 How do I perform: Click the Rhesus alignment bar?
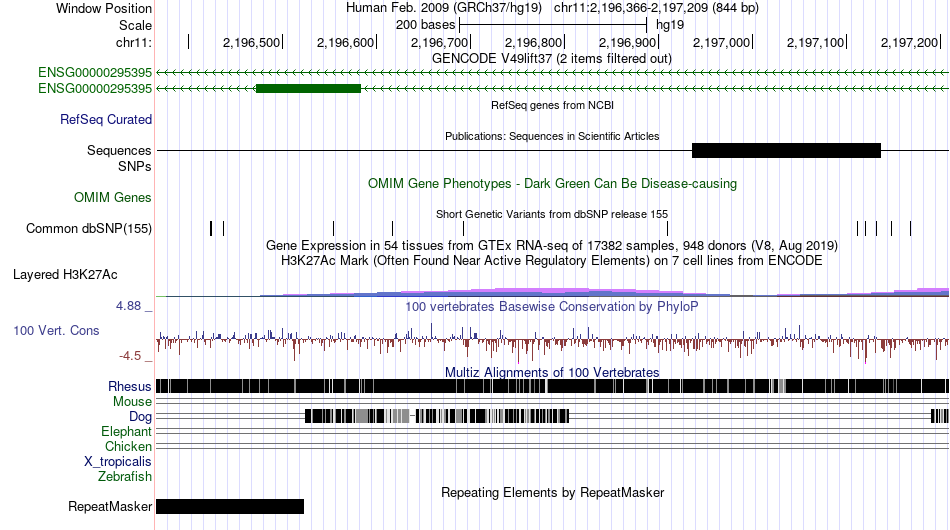coord(552,386)
